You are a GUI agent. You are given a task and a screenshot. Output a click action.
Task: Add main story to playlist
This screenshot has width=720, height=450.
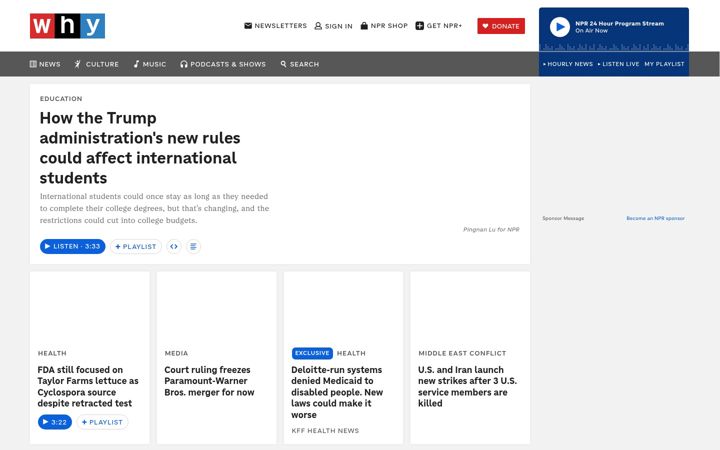[x=135, y=247]
